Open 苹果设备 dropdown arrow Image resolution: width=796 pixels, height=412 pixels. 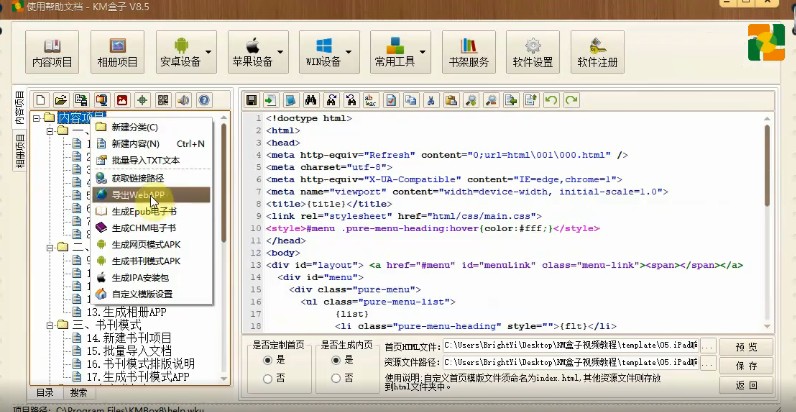(280, 52)
